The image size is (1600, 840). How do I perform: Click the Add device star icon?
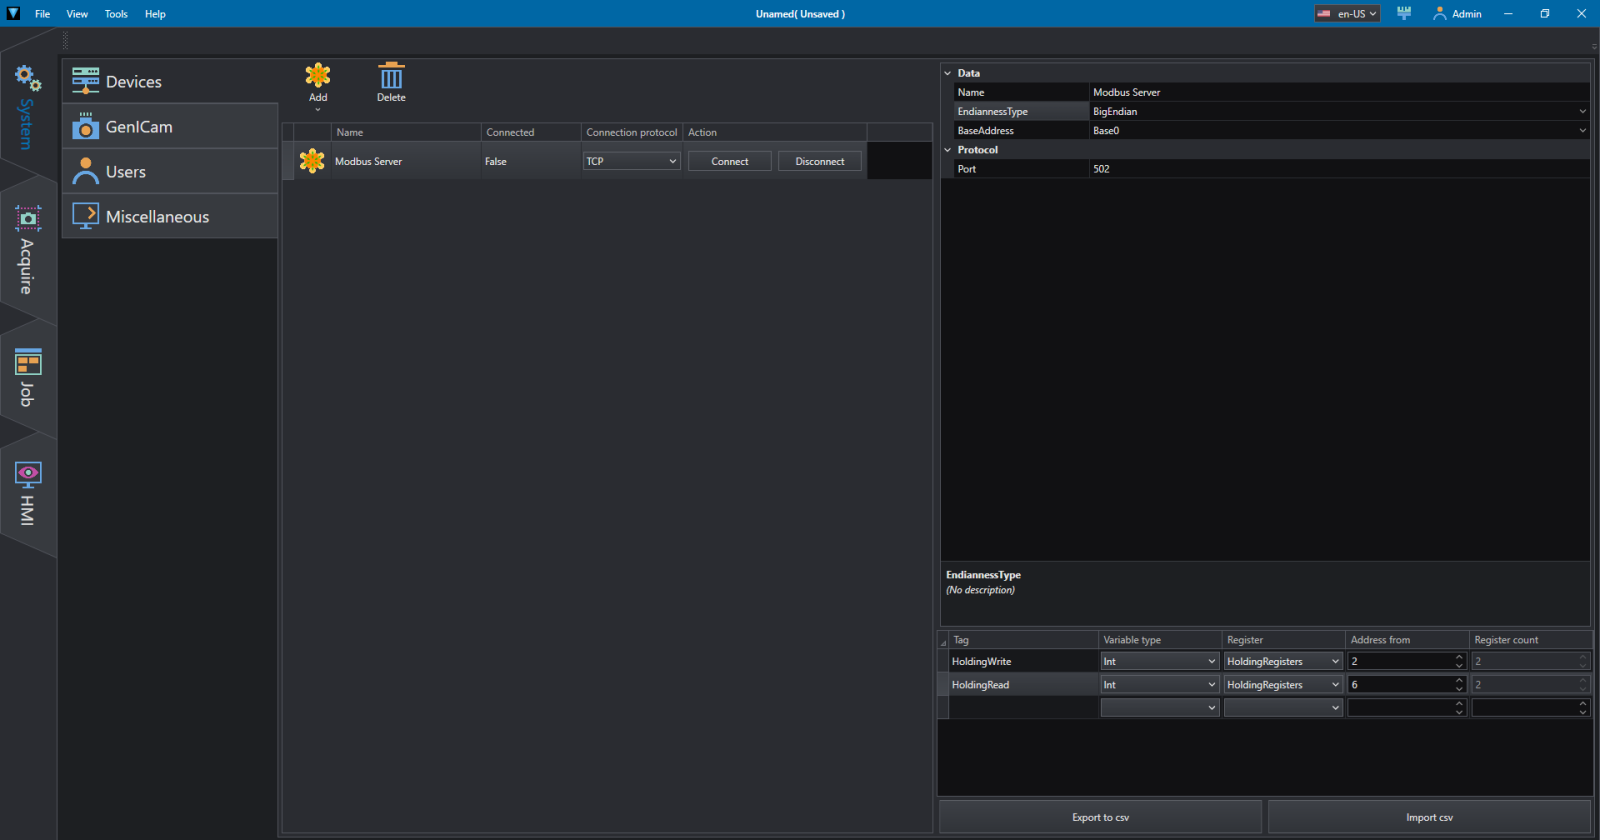point(318,76)
